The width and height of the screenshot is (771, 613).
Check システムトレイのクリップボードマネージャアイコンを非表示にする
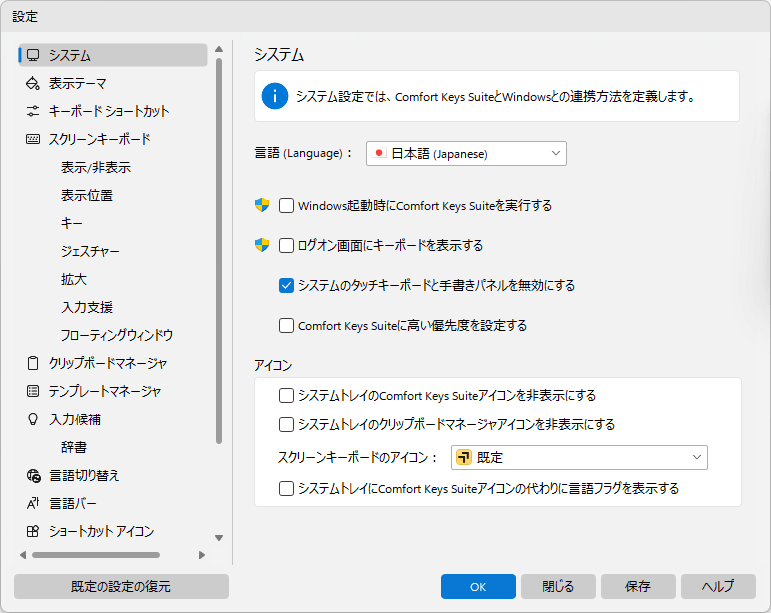pos(286,424)
